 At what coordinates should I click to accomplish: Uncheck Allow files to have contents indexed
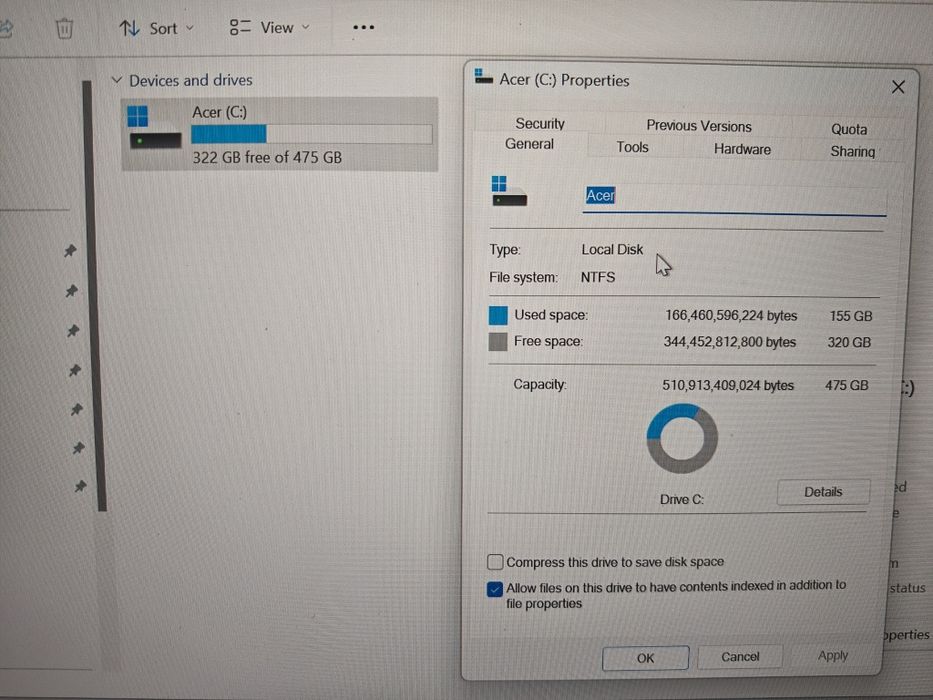(495, 589)
